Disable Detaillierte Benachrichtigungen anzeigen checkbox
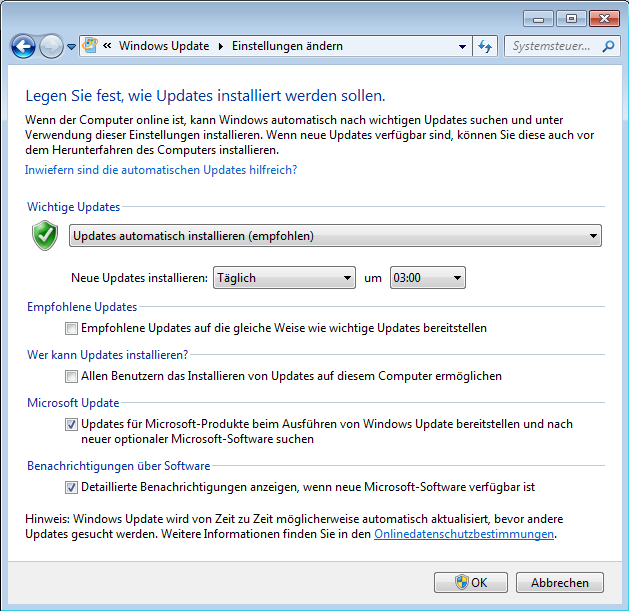Image resolution: width=629 pixels, height=611 pixels. [x=71, y=487]
